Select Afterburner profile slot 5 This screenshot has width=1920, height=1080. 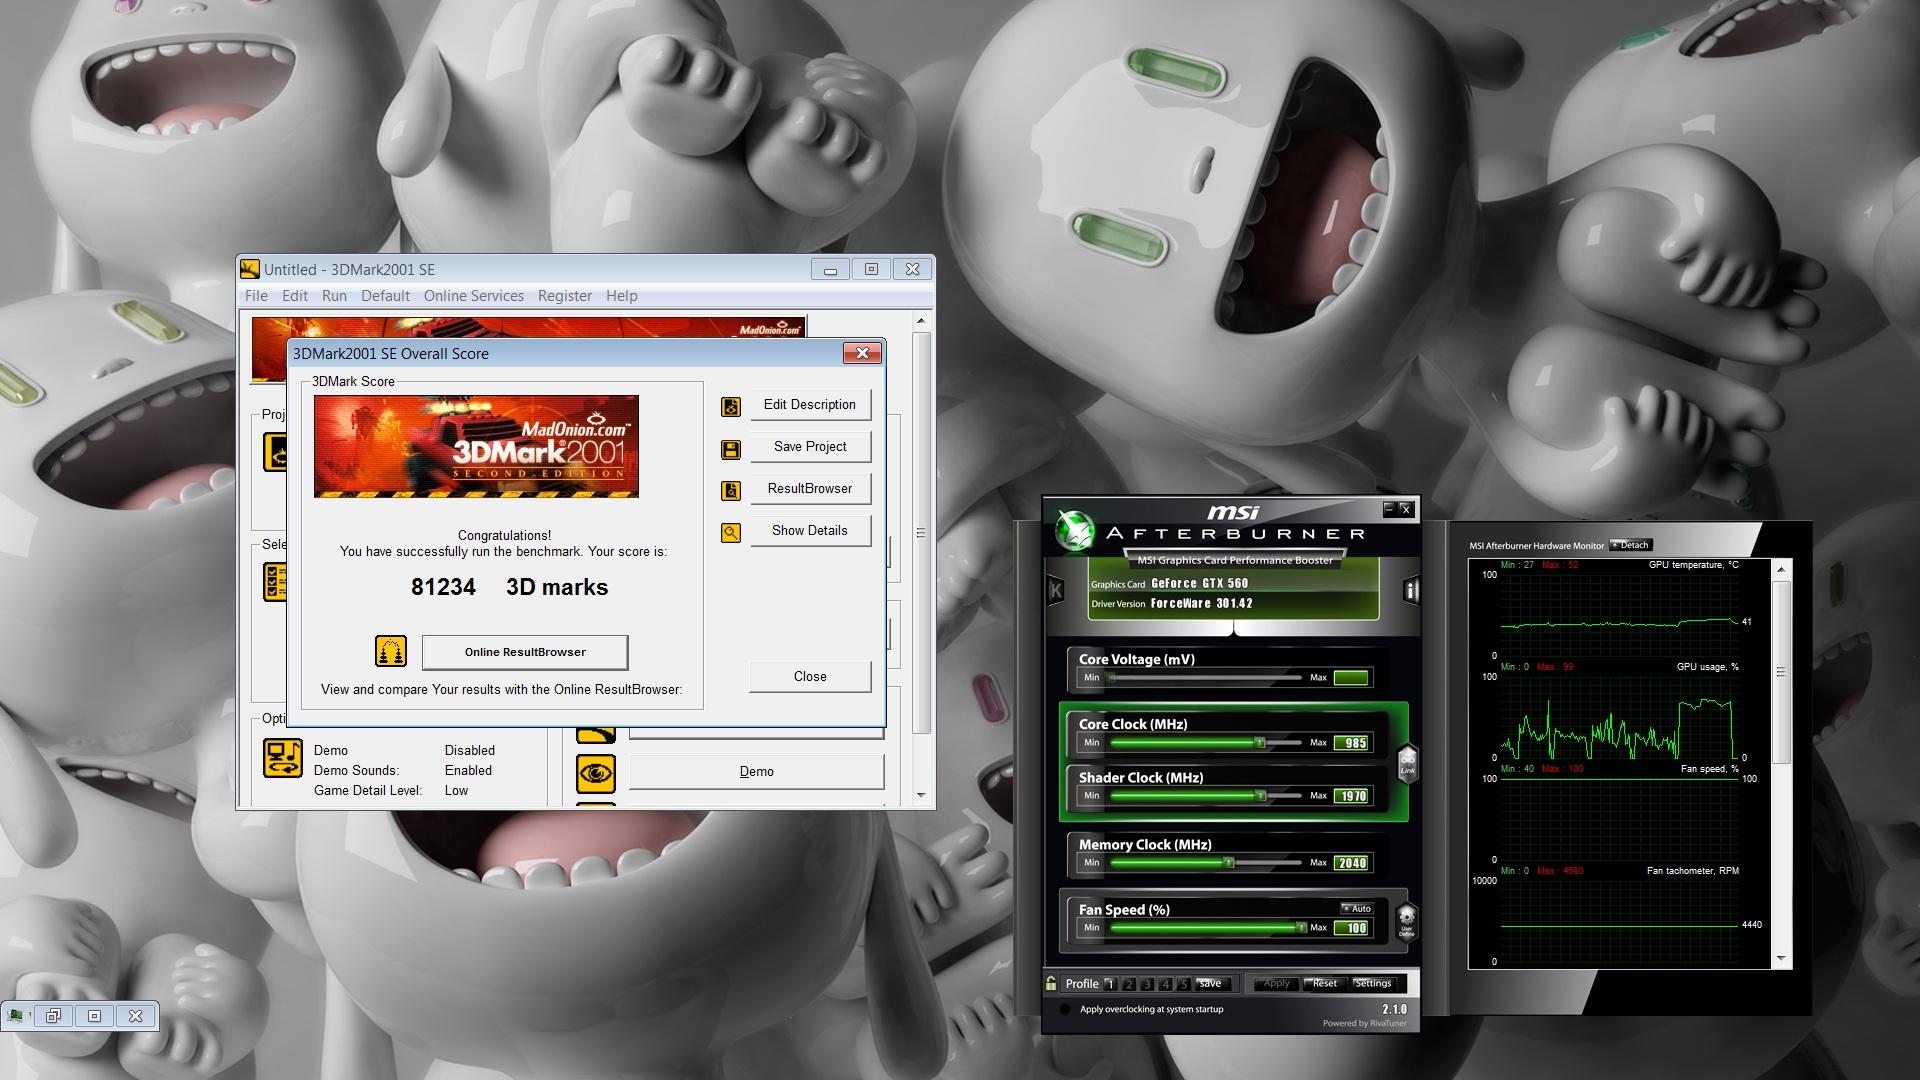[1184, 984]
